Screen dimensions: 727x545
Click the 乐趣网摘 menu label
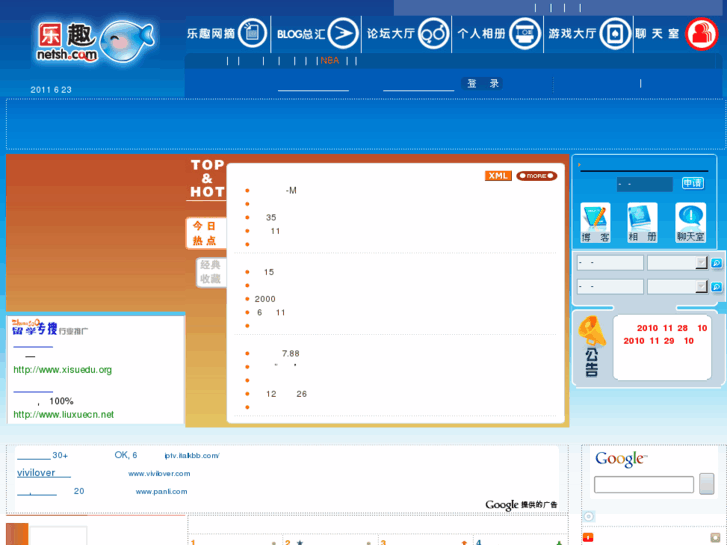211,33
